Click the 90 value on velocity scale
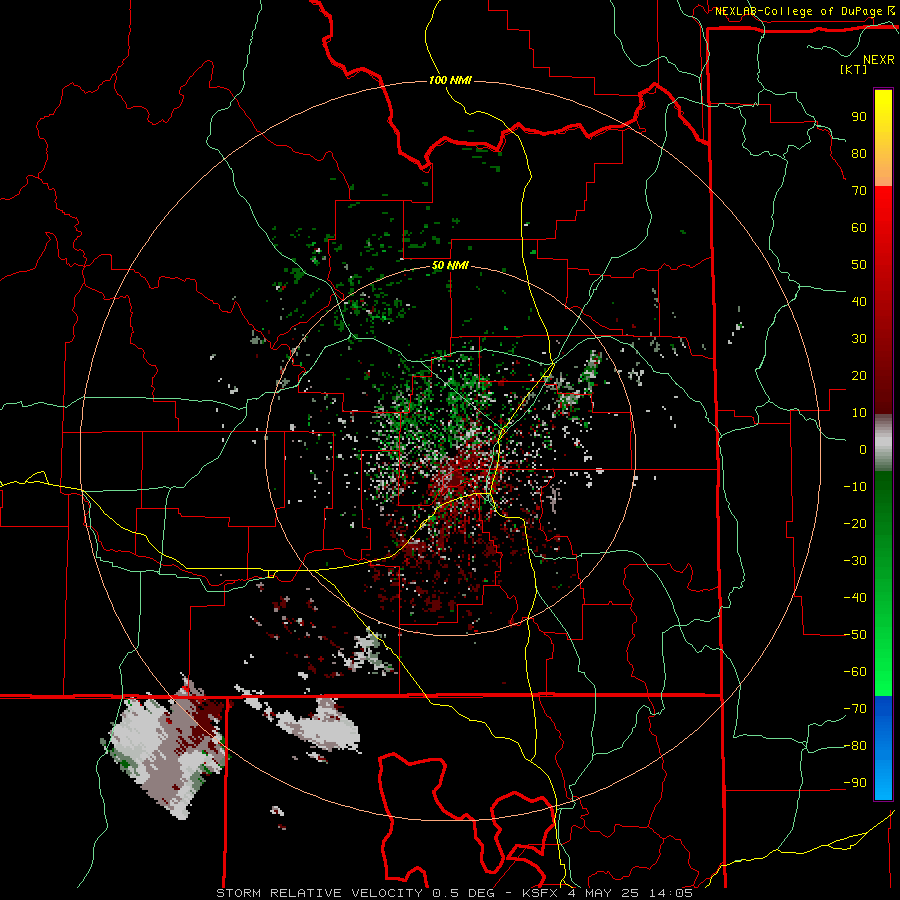900x900 pixels. point(859,117)
